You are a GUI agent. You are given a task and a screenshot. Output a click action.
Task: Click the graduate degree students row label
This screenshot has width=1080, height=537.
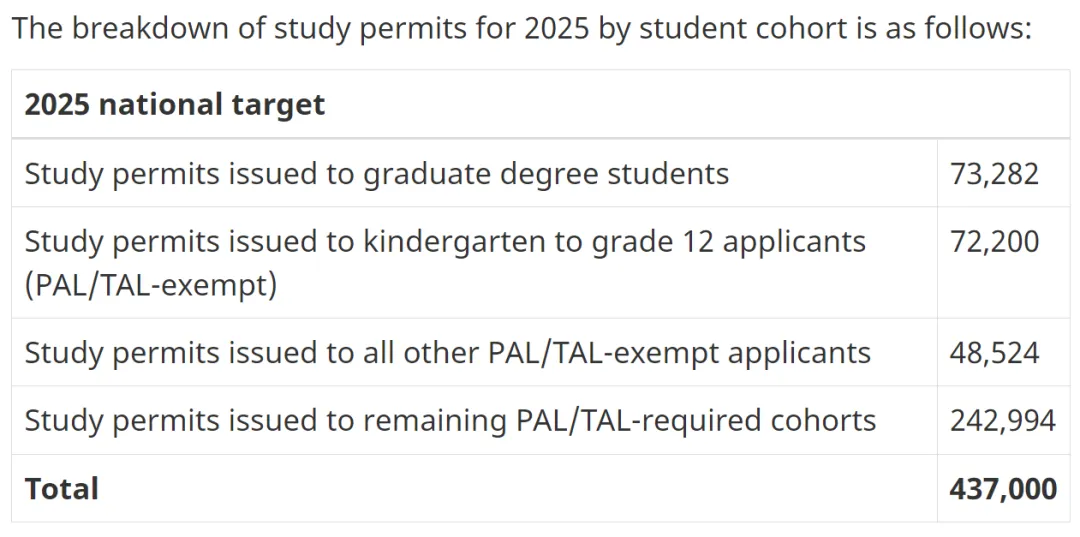[x=377, y=174]
